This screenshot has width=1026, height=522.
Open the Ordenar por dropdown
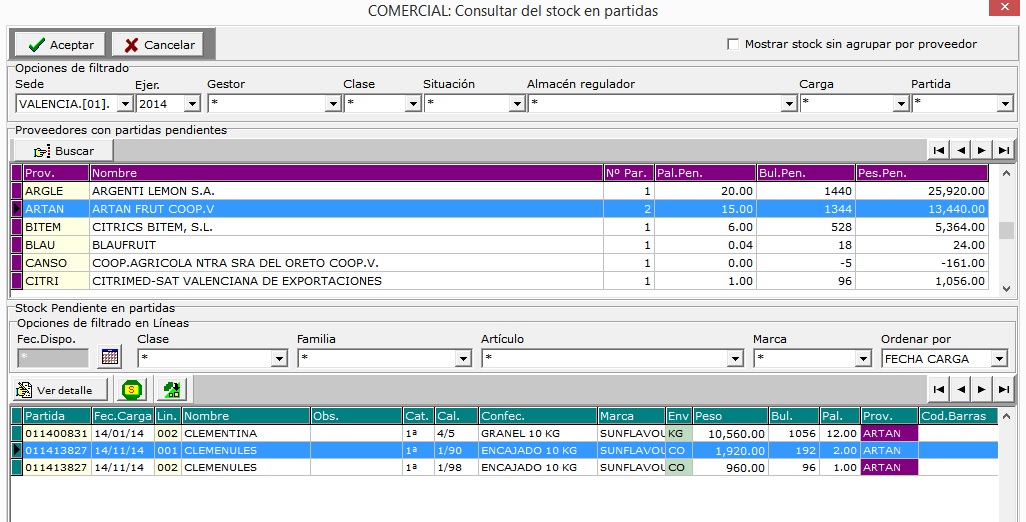(x=999, y=358)
